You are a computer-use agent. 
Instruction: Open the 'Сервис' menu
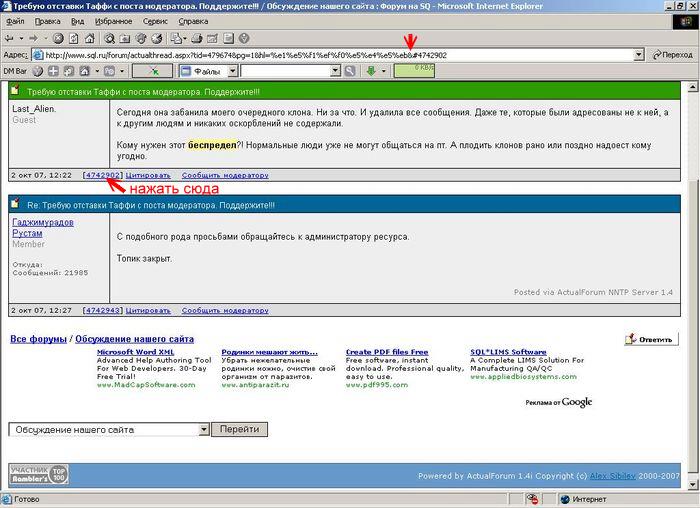click(155, 20)
